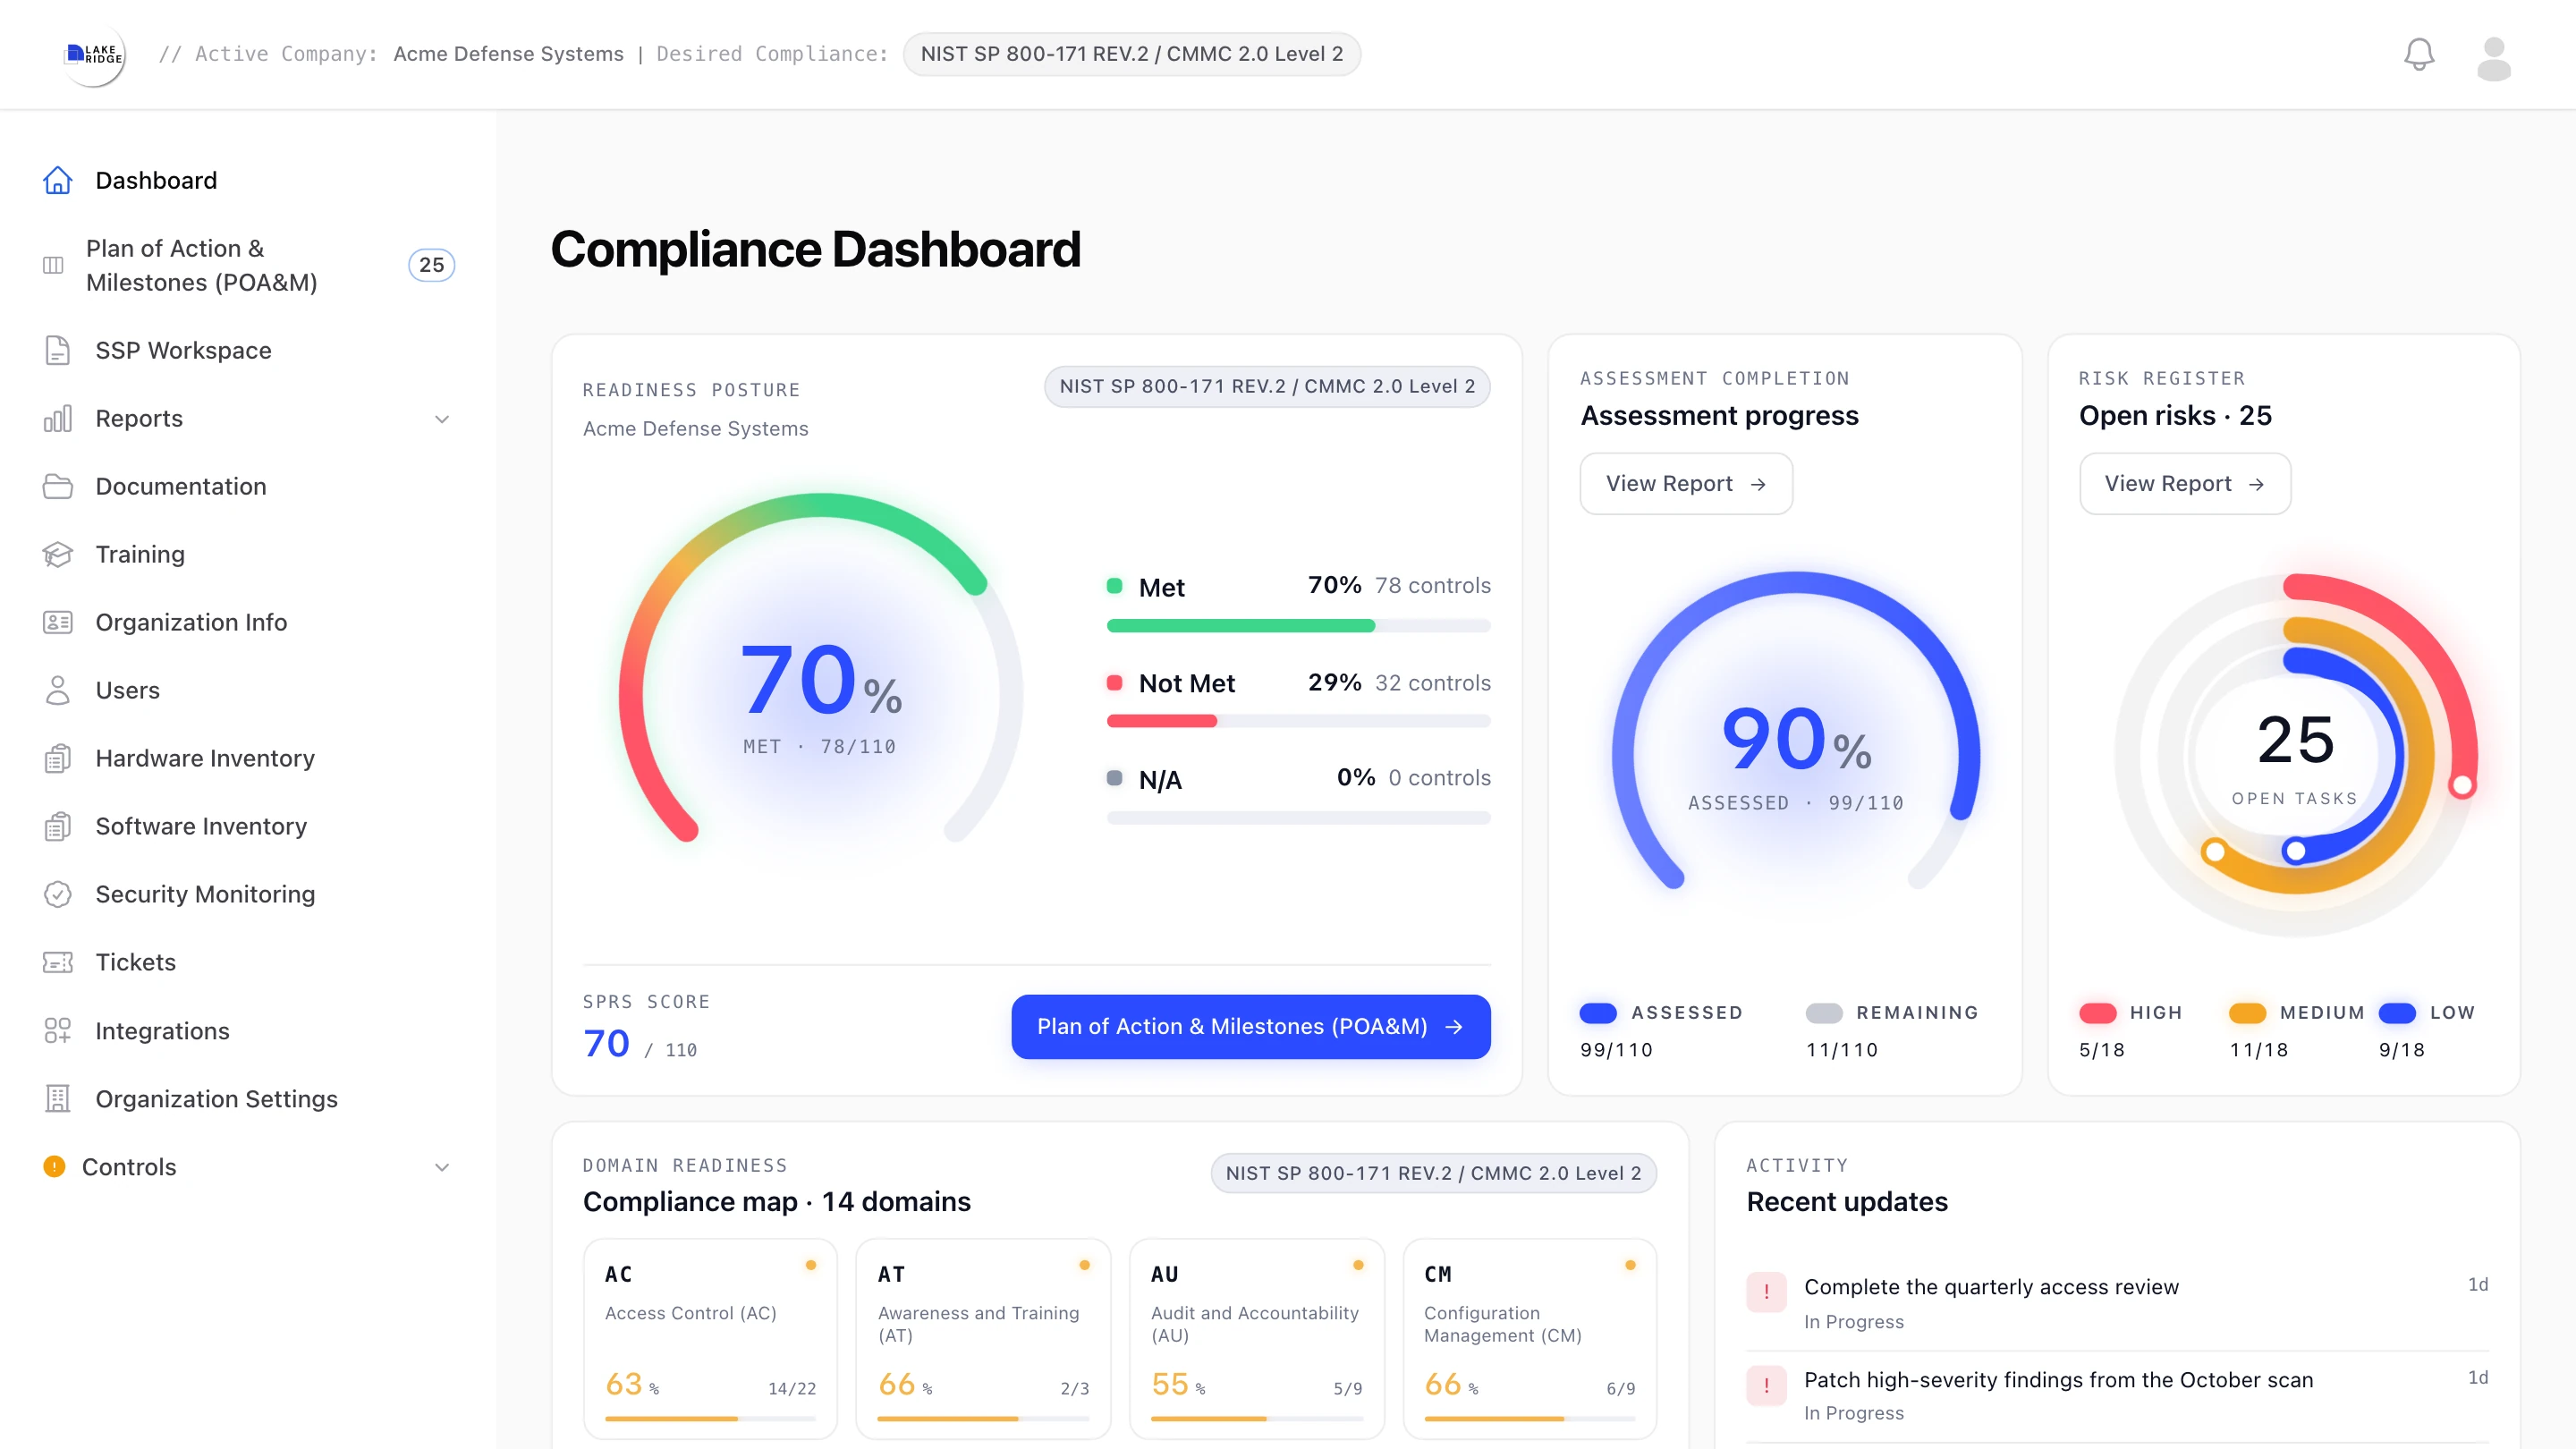Click 'Acme Defense Systems' in header
This screenshot has height=1449, width=2576.
(508, 54)
